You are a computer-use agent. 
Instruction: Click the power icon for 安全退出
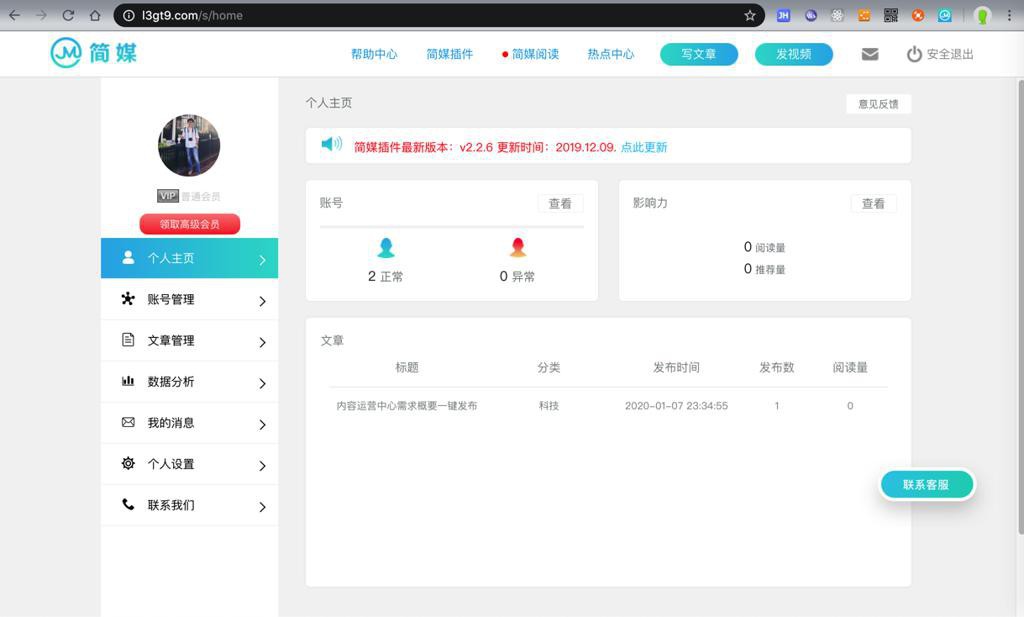(x=914, y=54)
